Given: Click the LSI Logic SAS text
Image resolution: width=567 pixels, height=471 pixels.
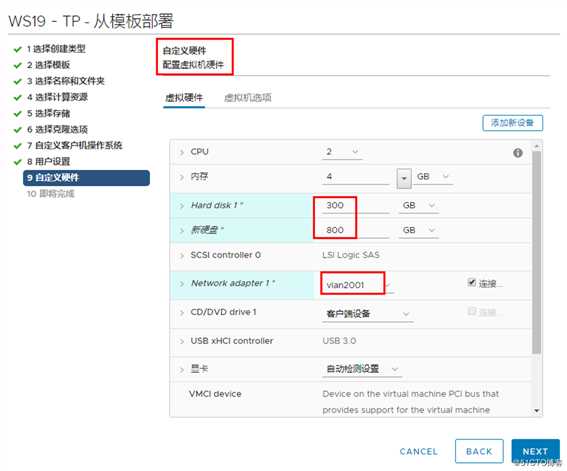Looking at the screenshot, I should pyautogui.click(x=351, y=255).
